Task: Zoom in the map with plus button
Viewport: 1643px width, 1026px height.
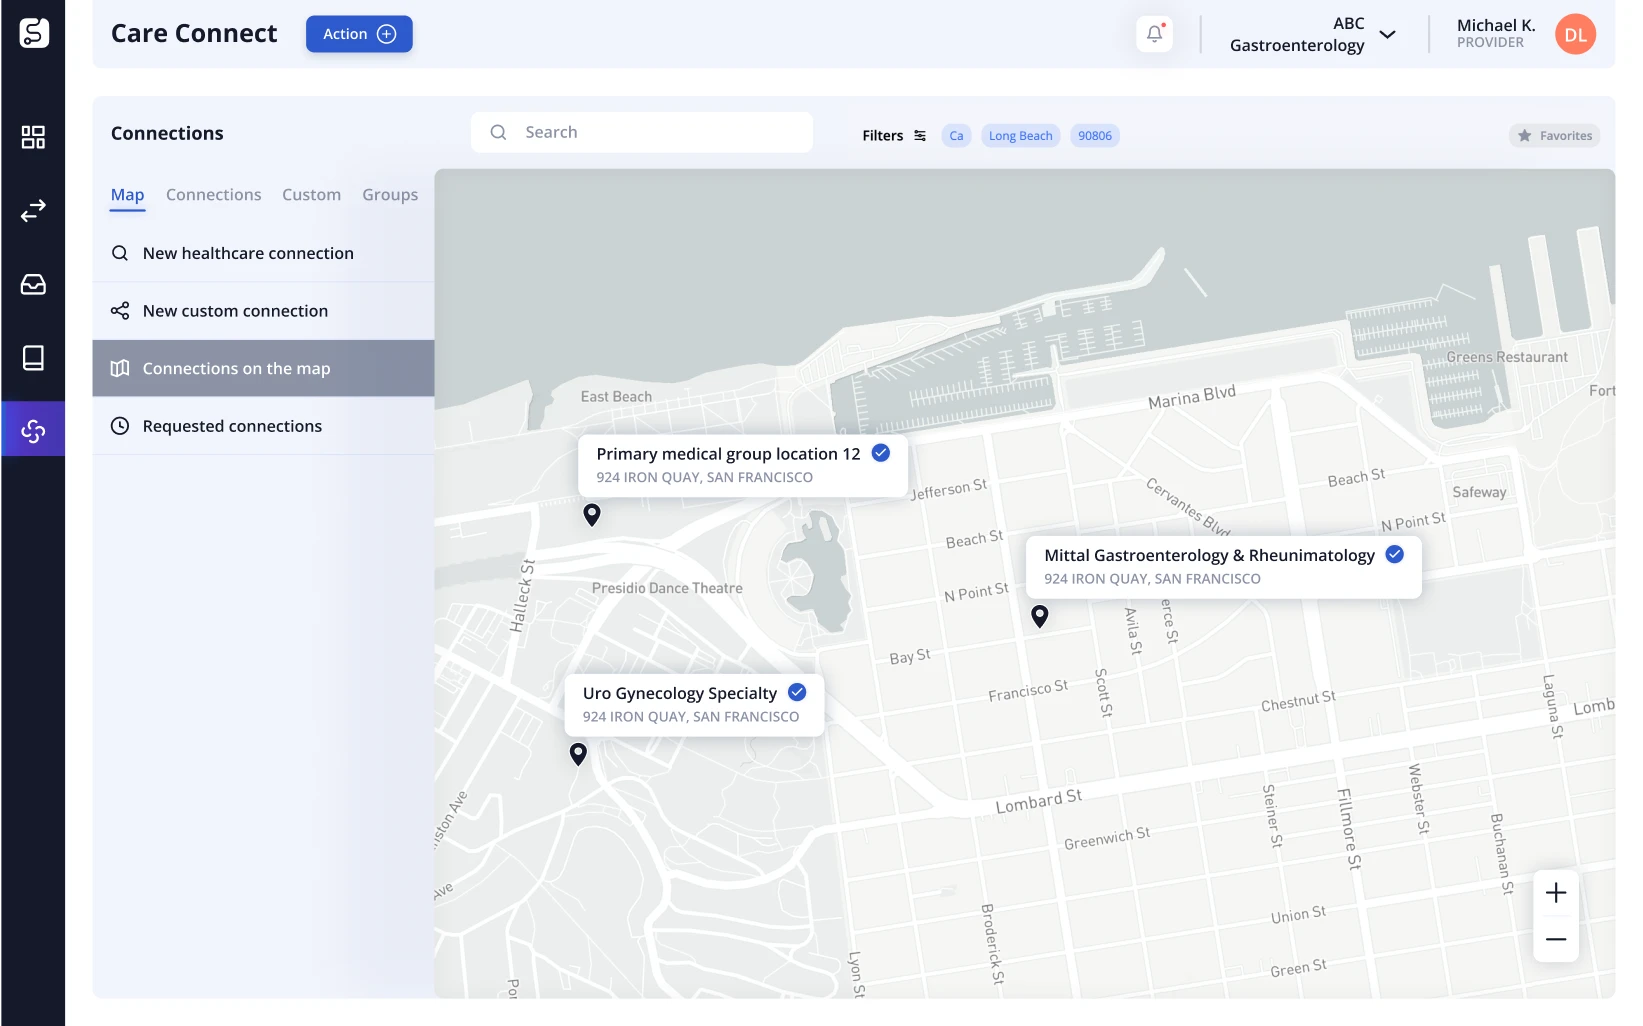Action: tap(1556, 893)
